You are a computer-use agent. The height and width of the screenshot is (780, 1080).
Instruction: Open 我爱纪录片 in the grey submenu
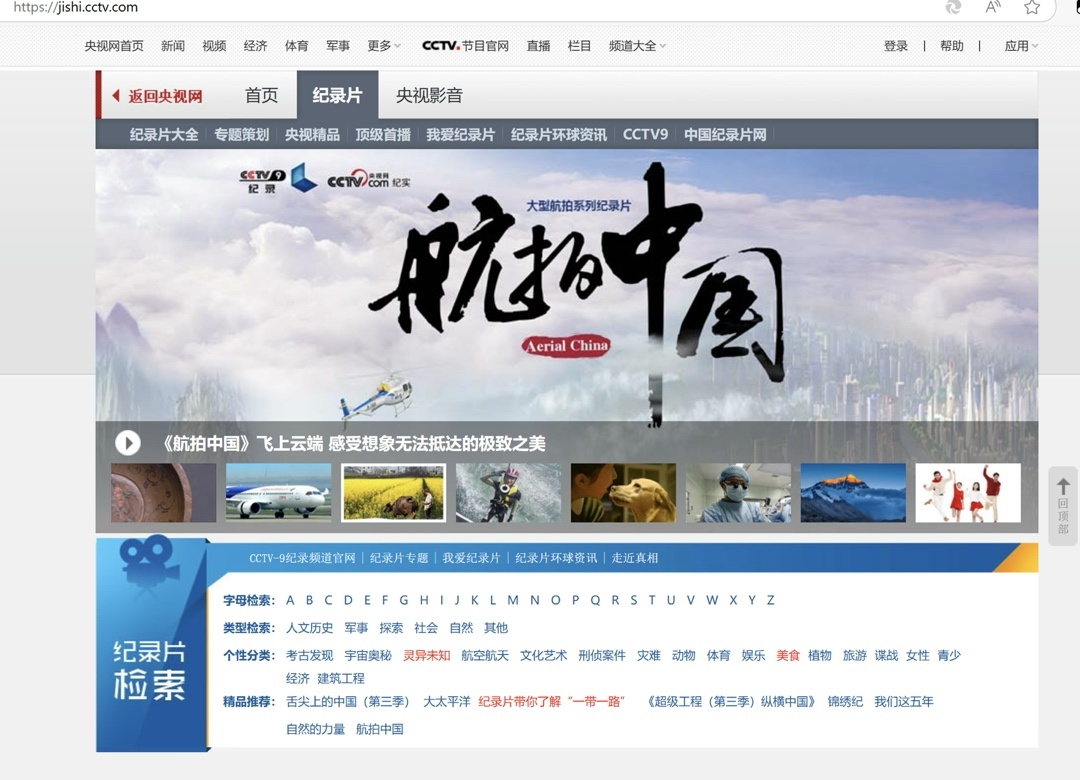pyautogui.click(x=460, y=134)
